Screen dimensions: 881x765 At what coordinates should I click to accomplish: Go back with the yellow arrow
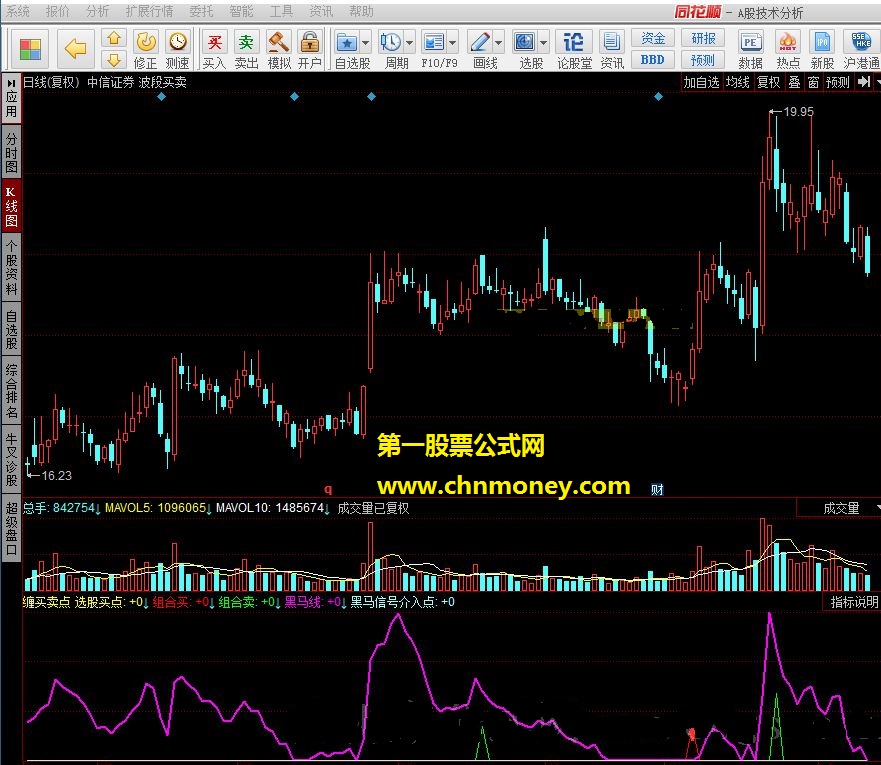[75, 49]
